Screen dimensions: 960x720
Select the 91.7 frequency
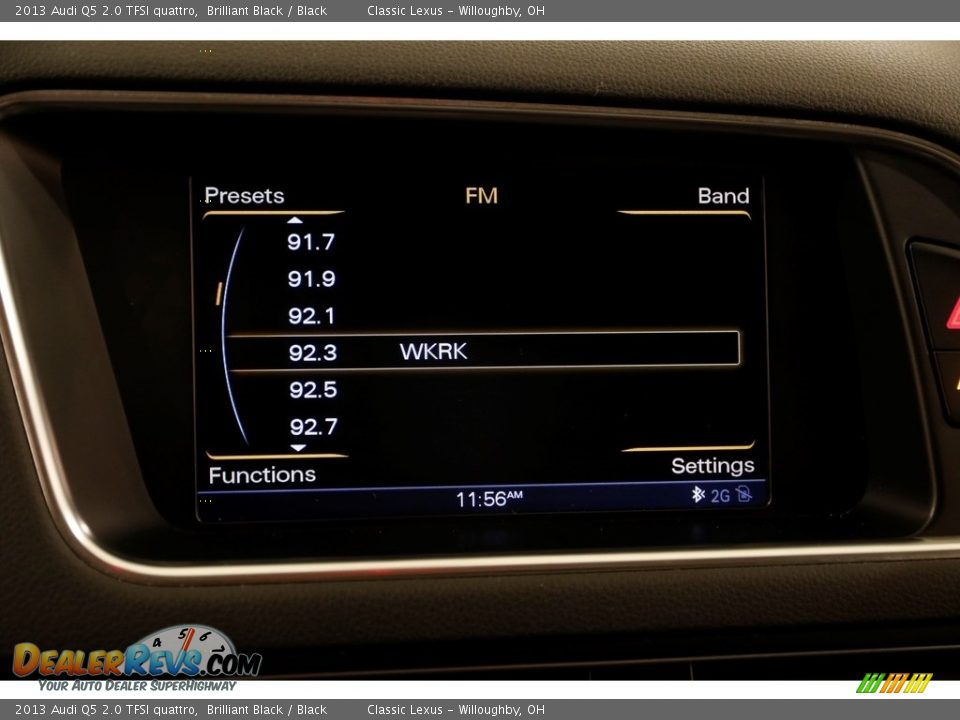tap(311, 242)
